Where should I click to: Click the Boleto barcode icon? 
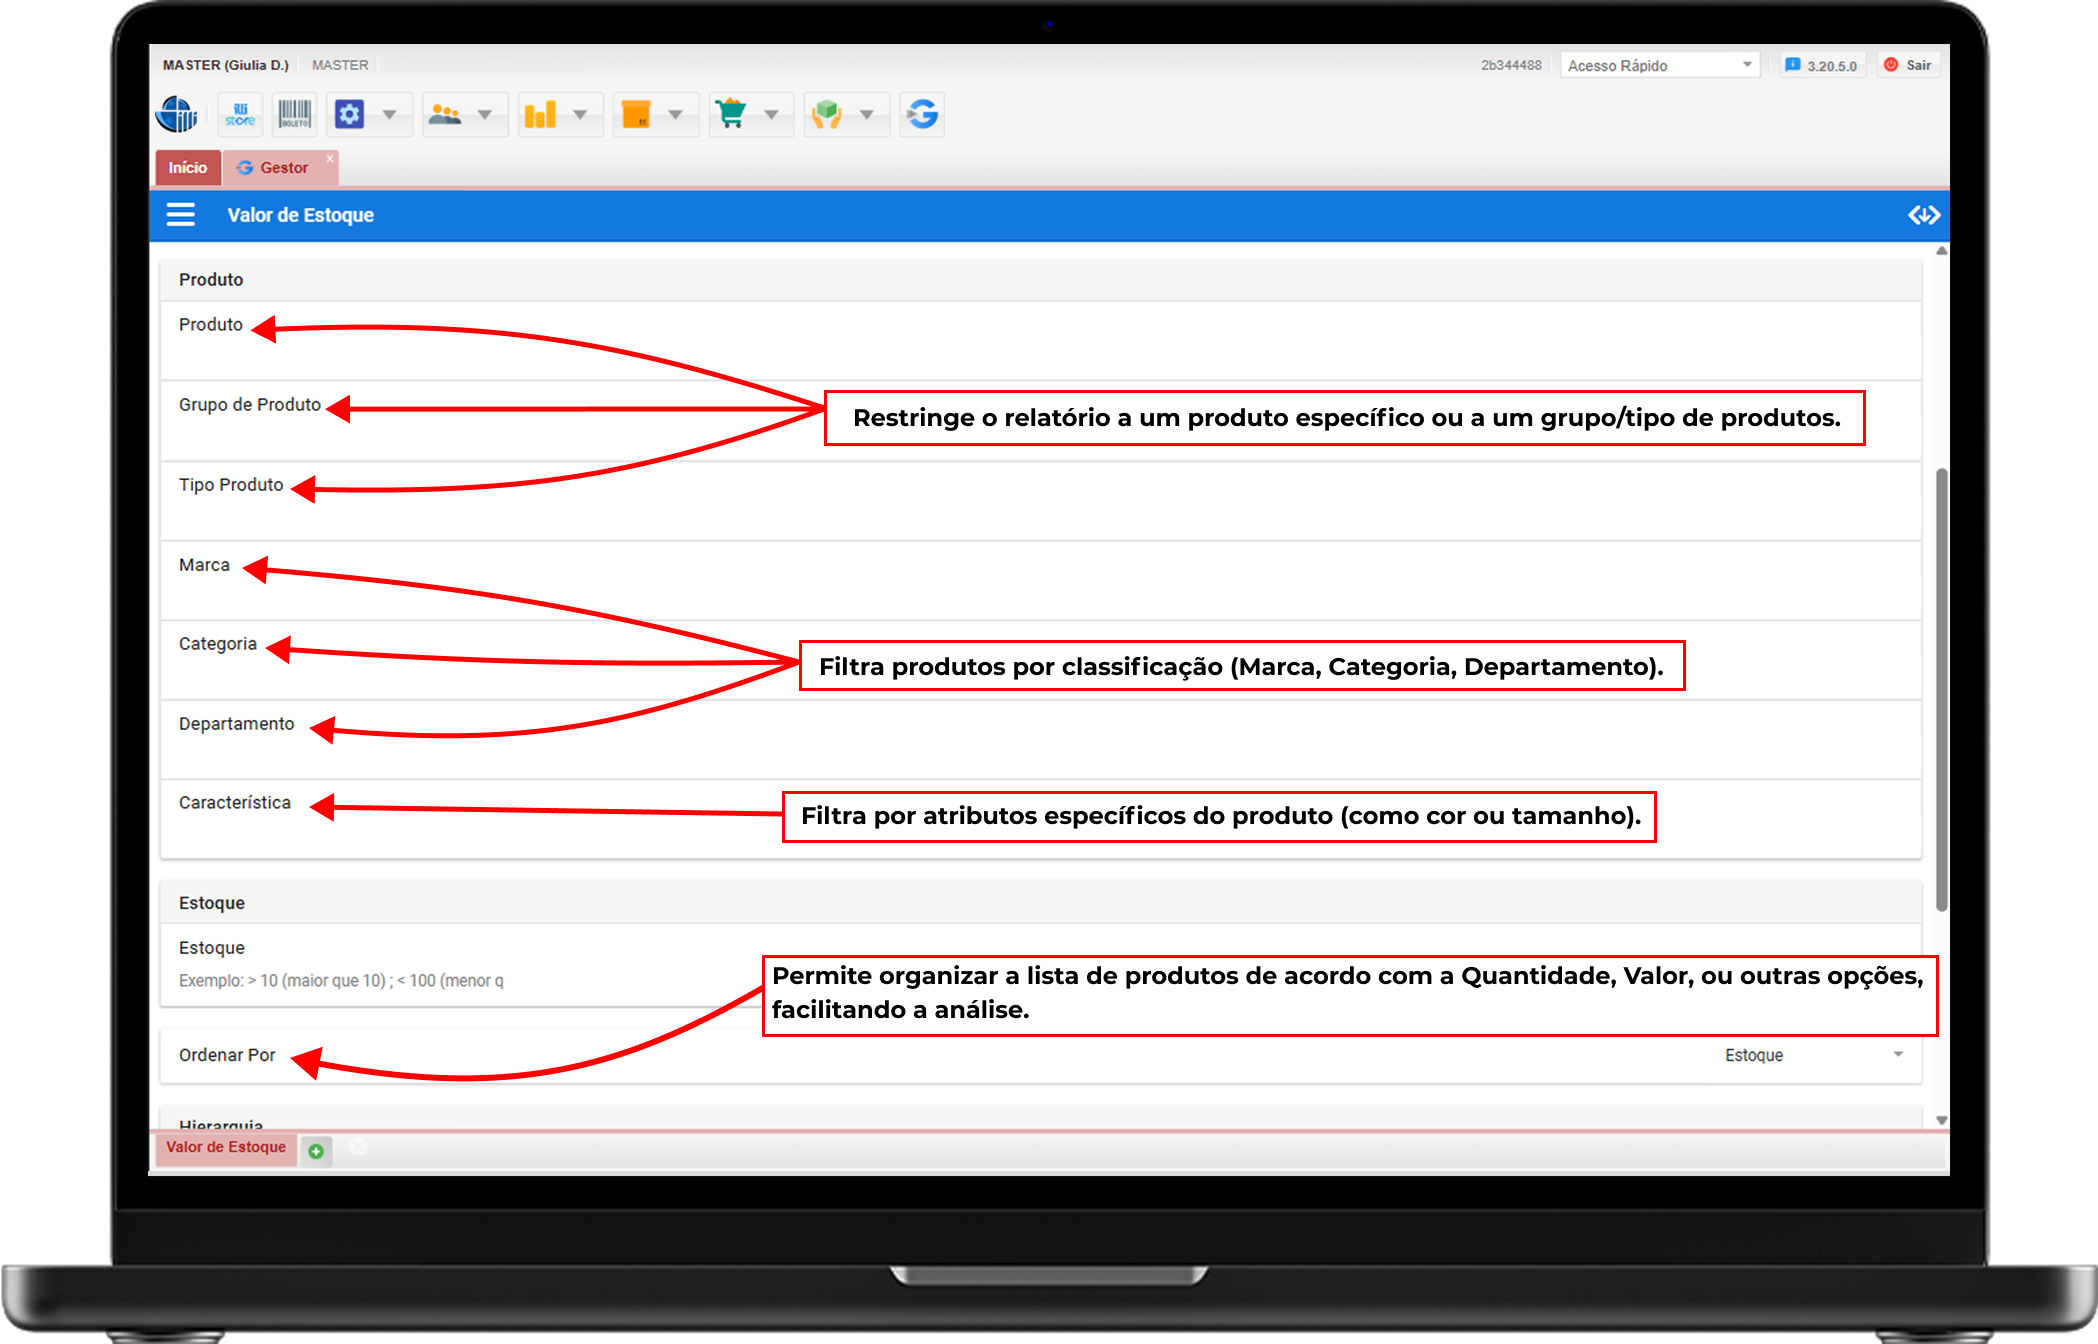pyautogui.click(x=294, y=115)
